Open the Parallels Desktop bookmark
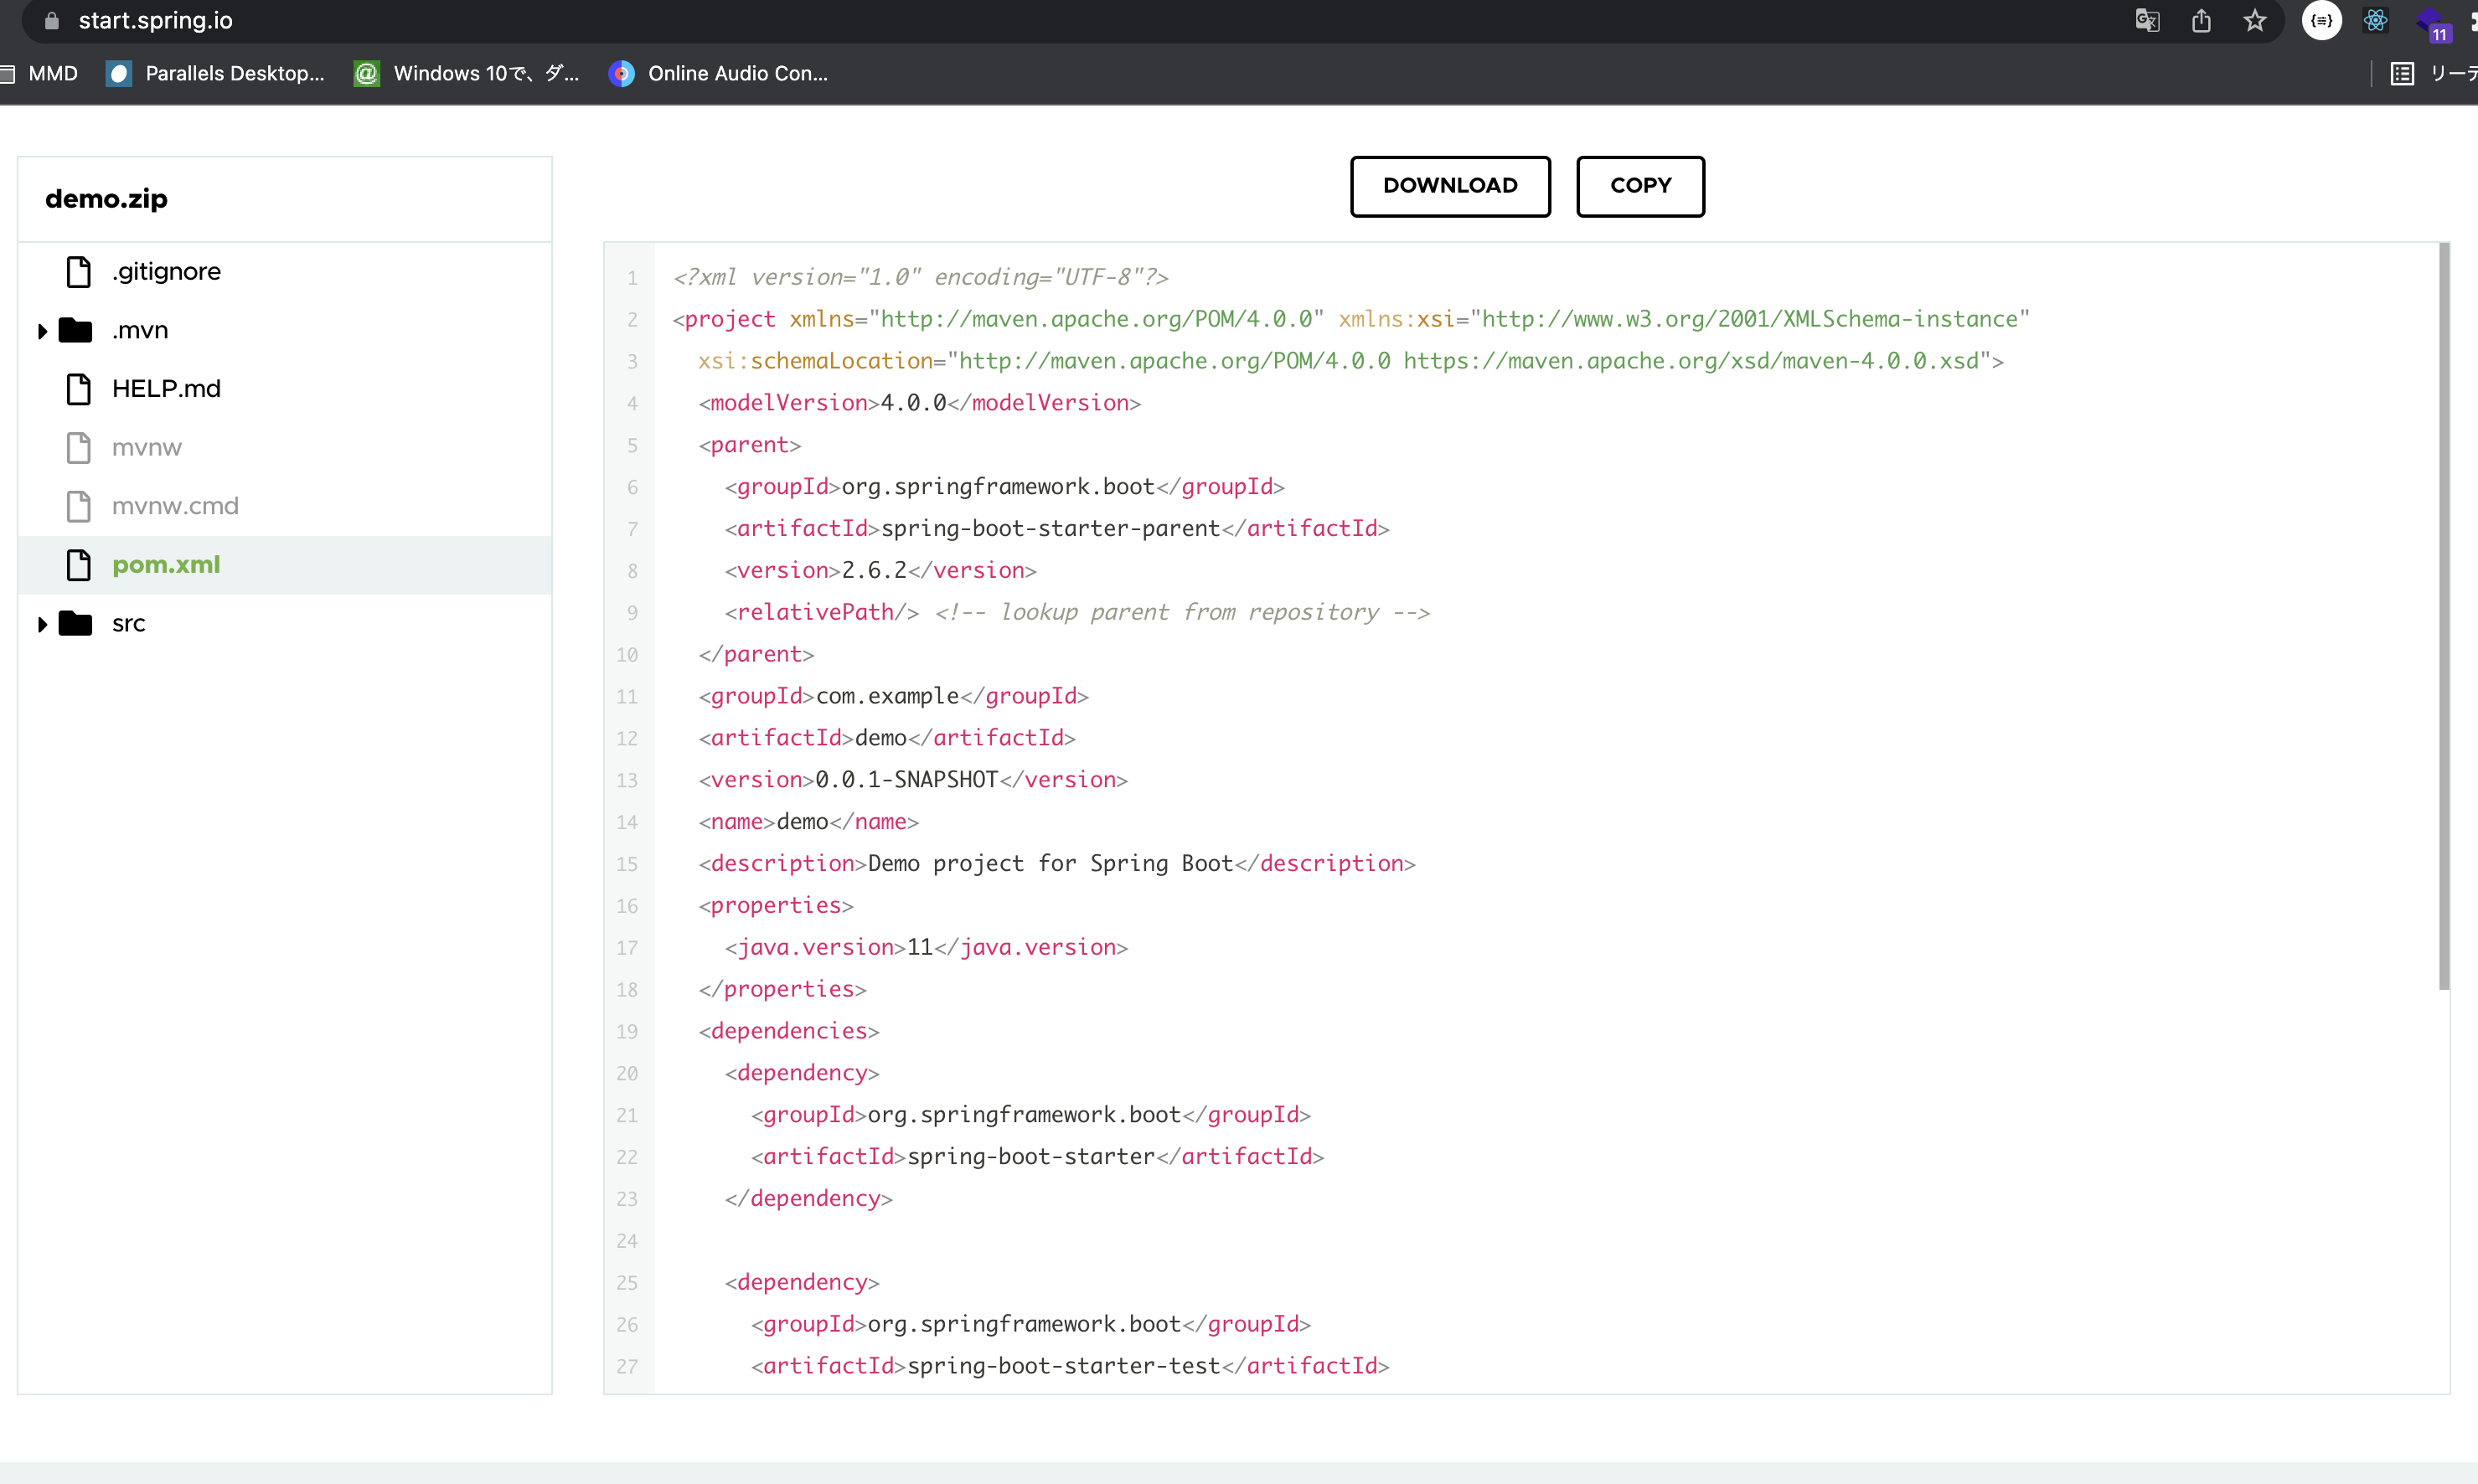Image resolution: width=2478 pixels, height=1484 pixels. pyautogui.click(x=215, y=73)
